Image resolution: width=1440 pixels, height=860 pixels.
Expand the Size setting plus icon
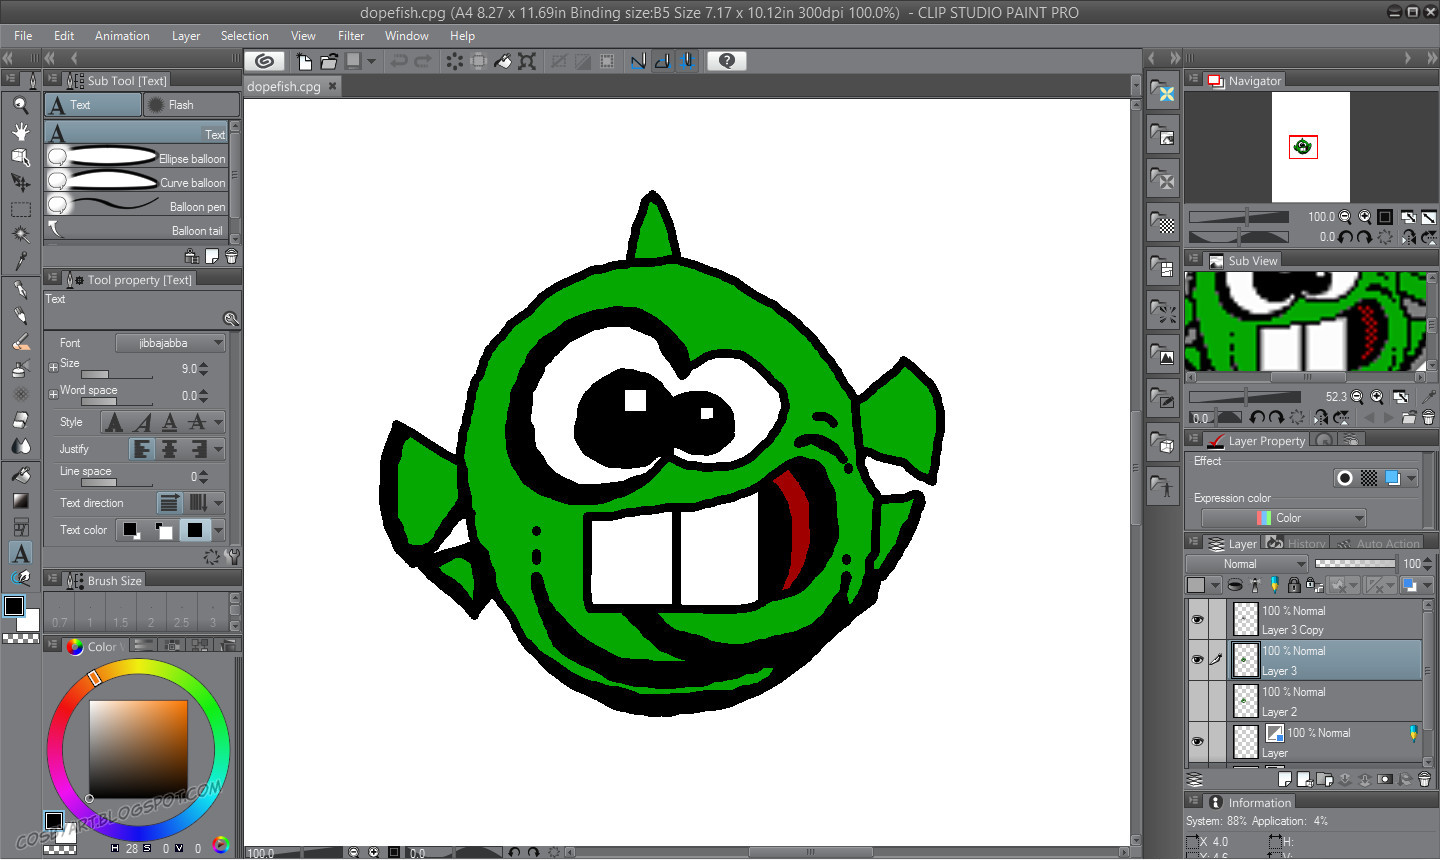(53, 368)
